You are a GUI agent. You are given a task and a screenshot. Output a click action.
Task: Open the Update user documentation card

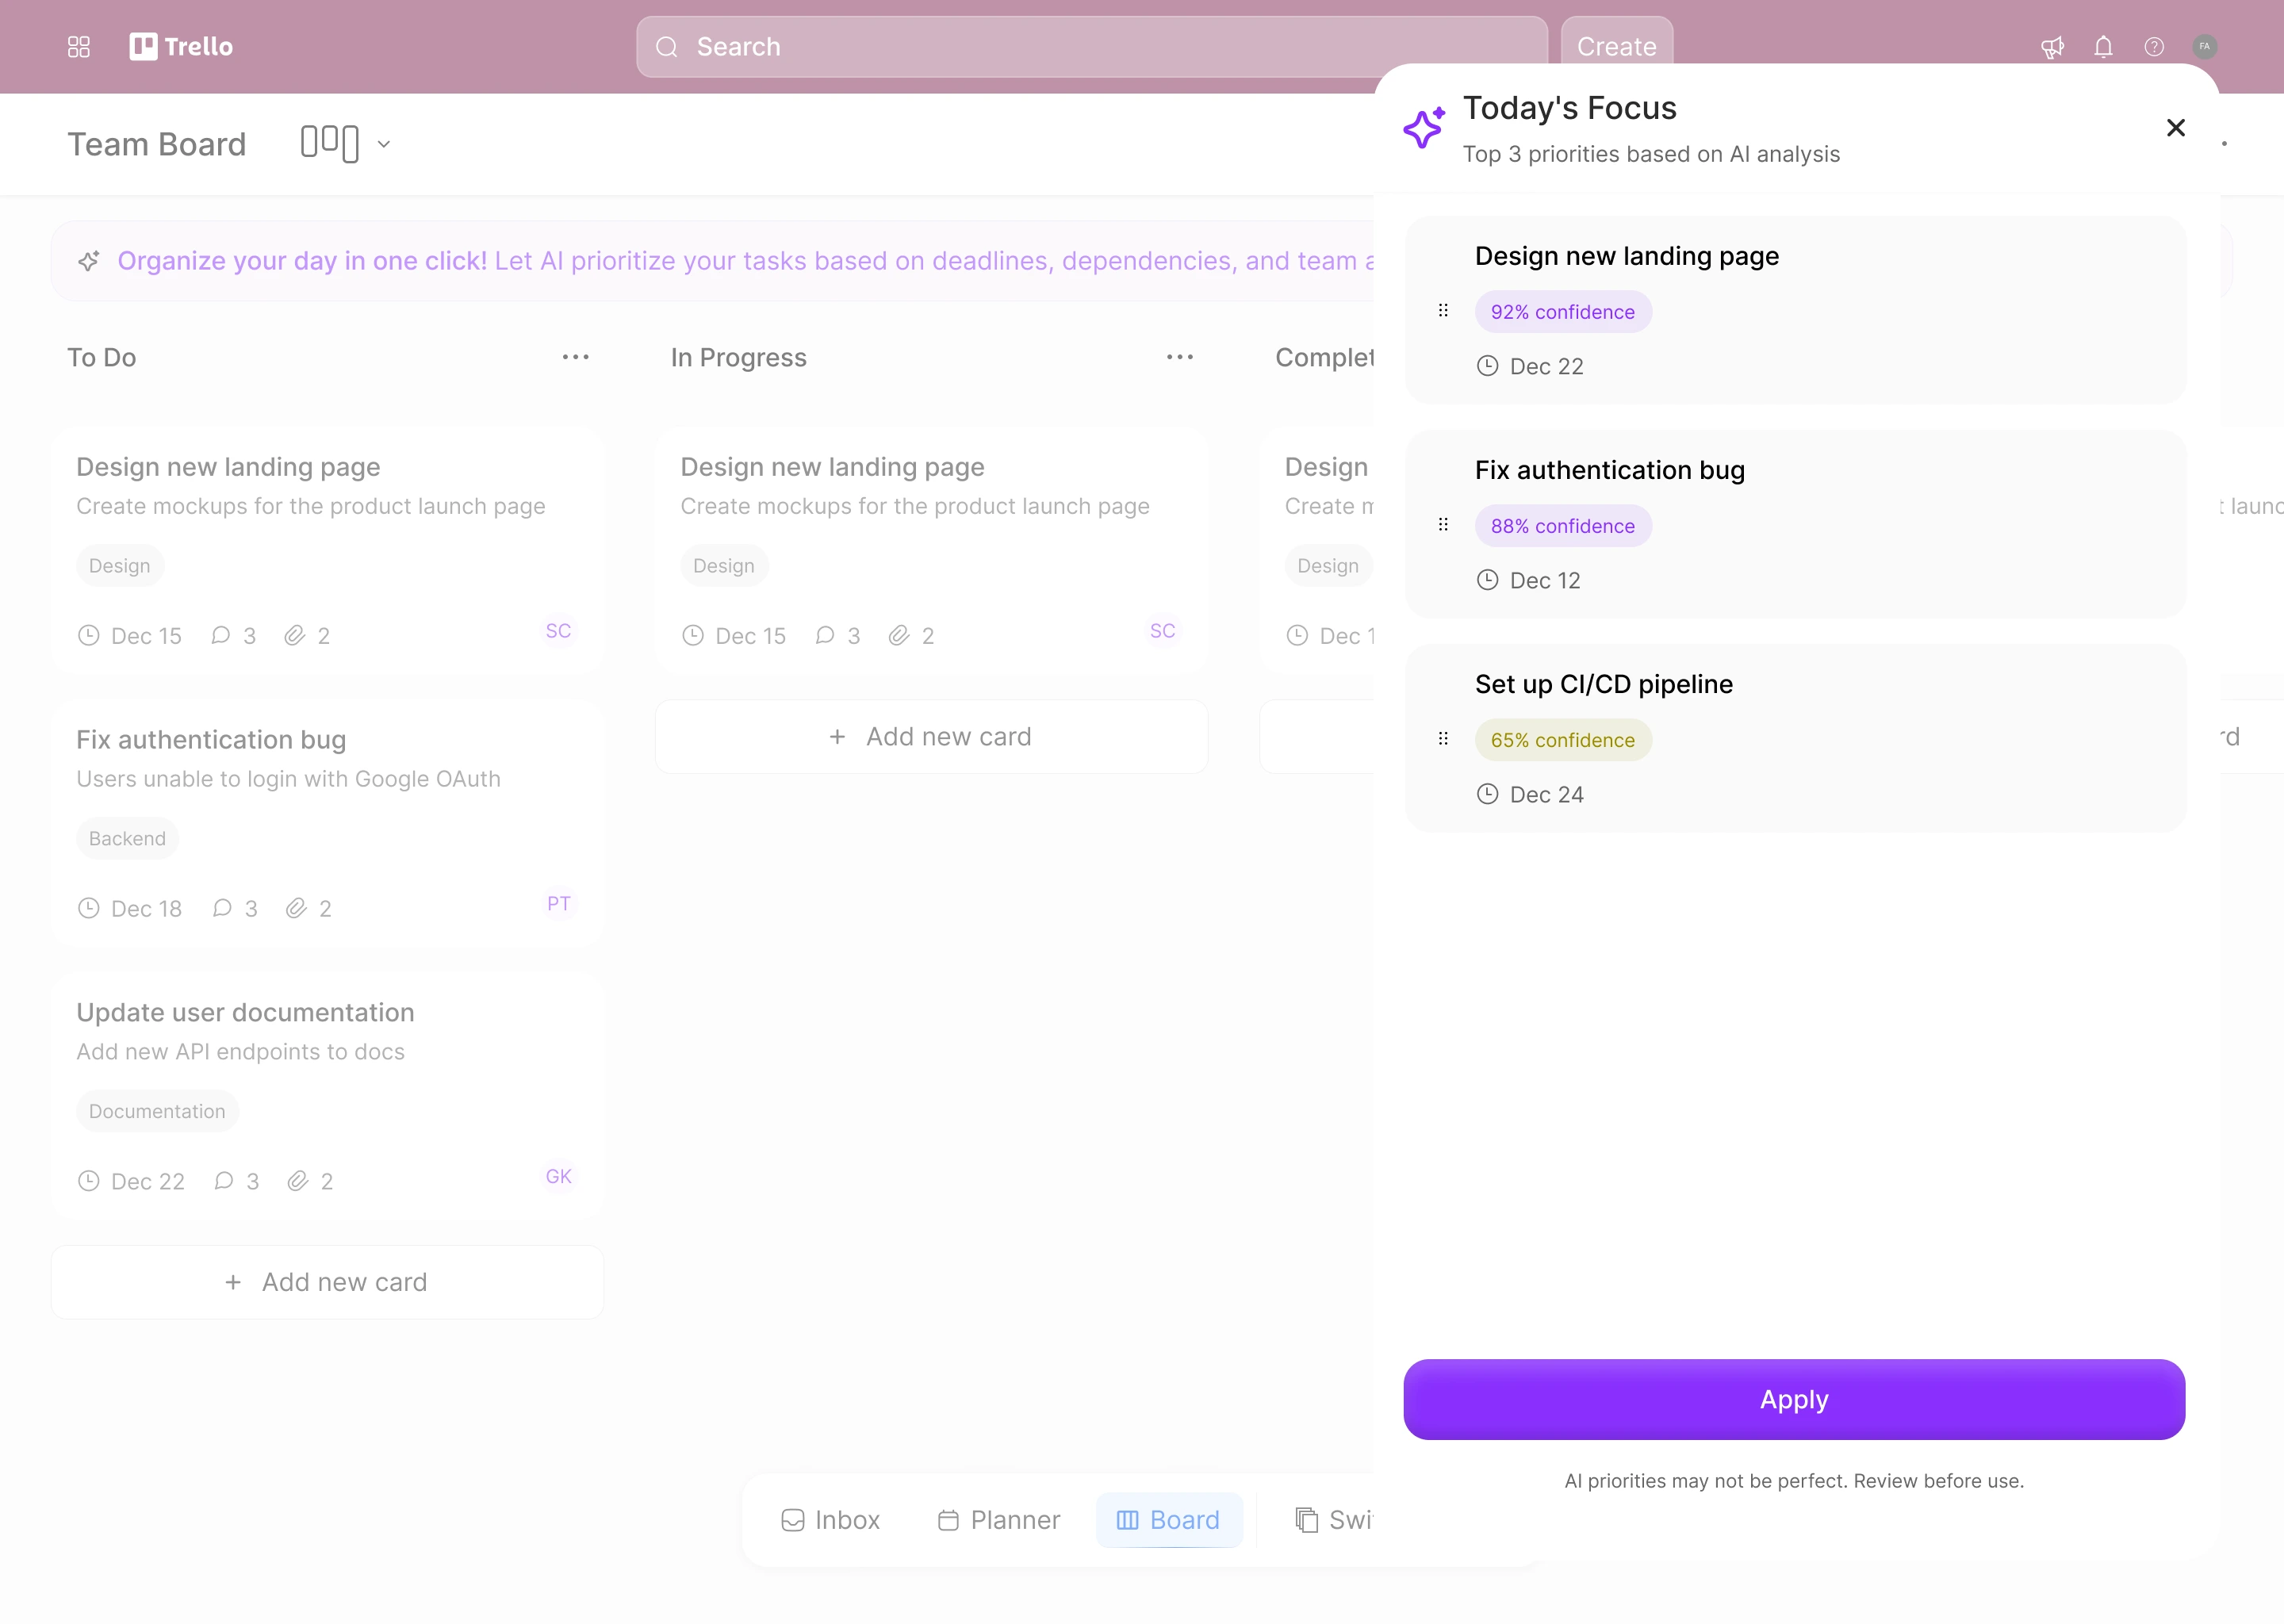[328, 1098]
